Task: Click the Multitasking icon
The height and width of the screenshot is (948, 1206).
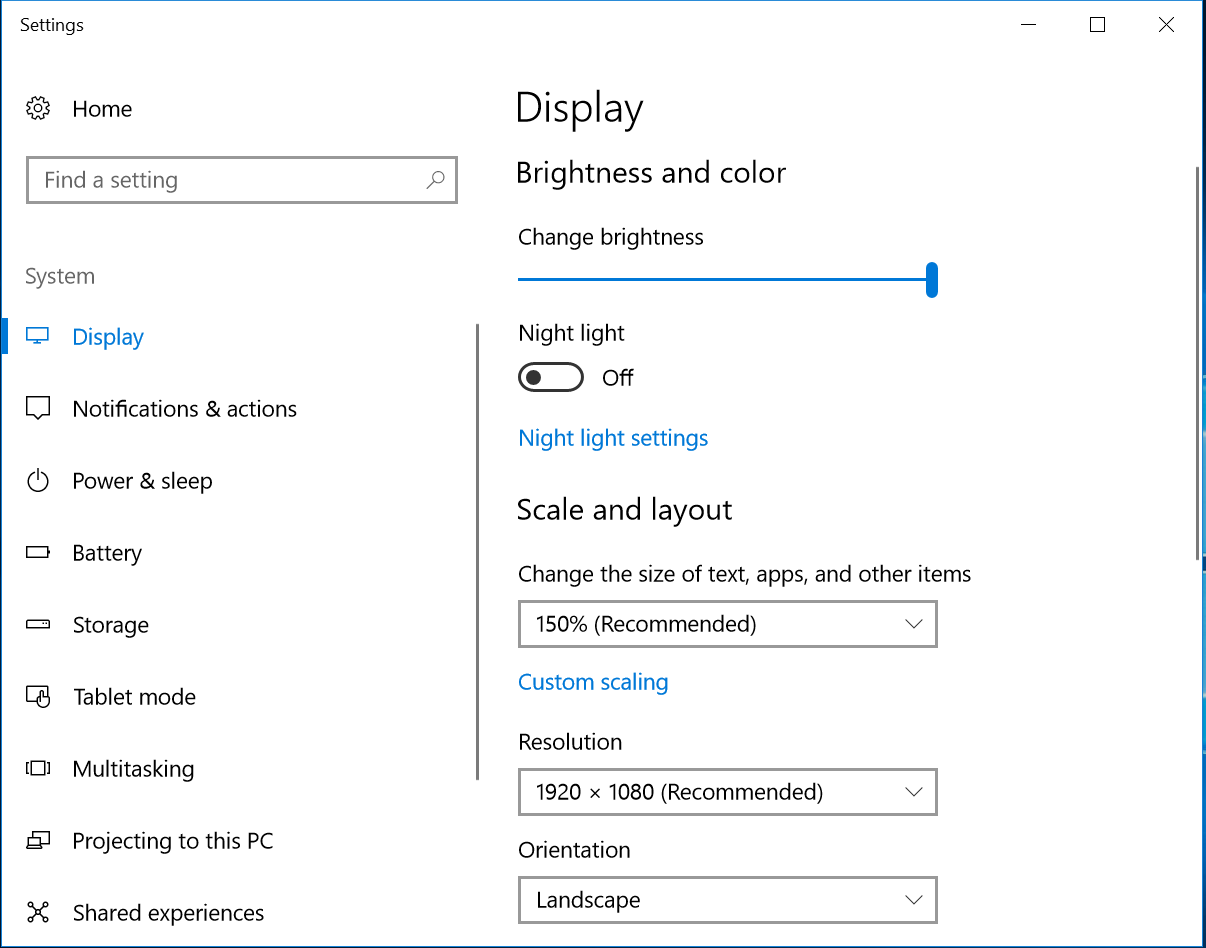Action: (x=38, y=769)
